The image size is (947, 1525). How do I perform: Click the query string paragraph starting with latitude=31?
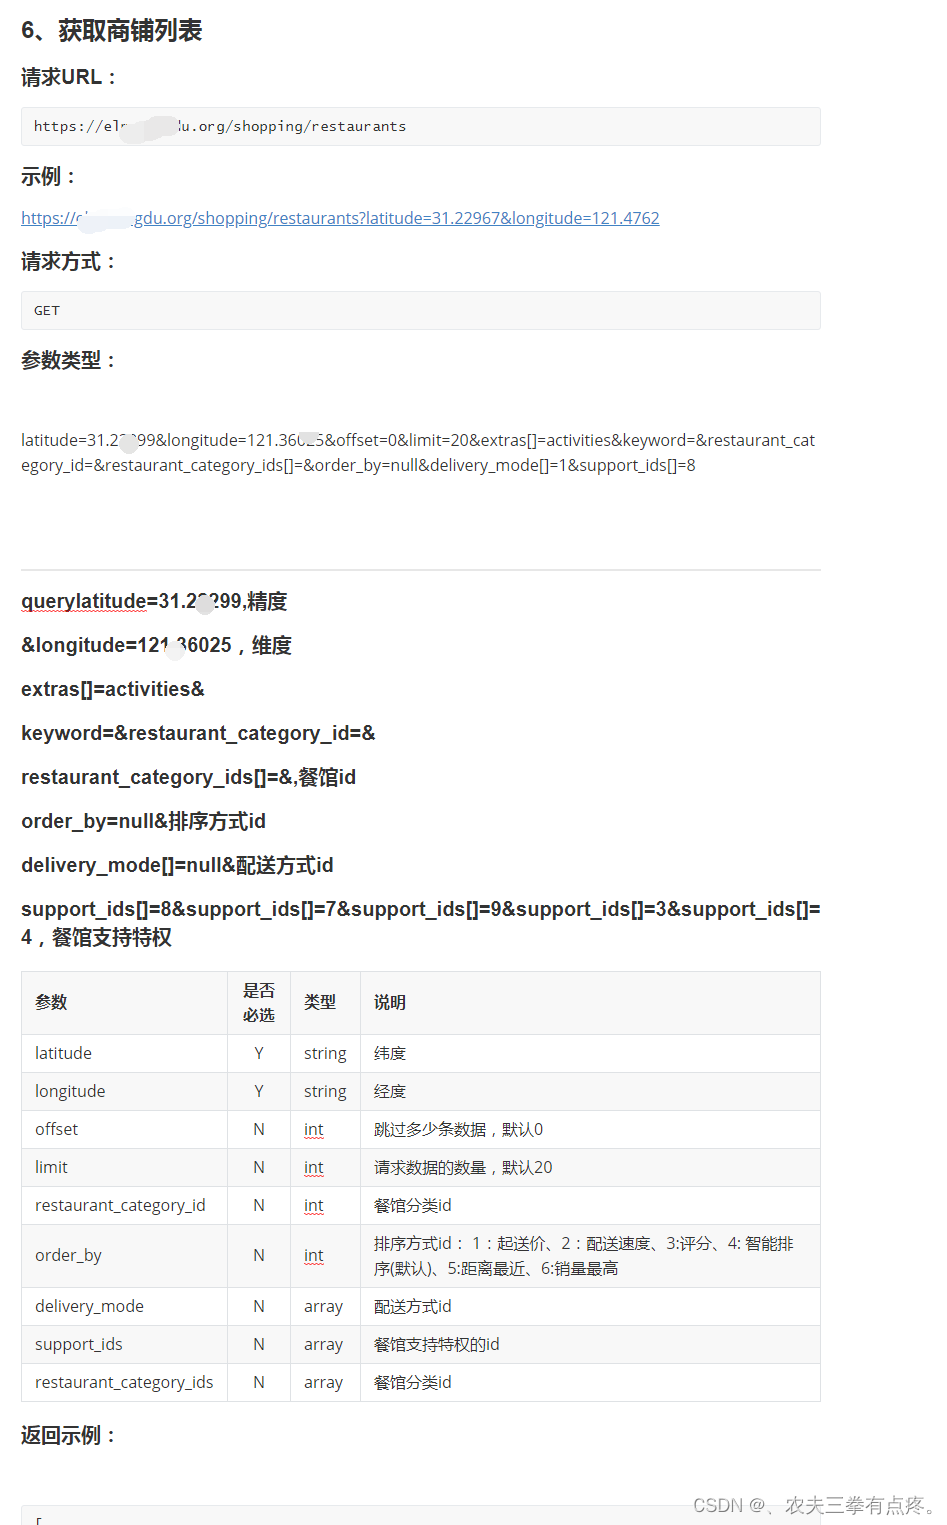[x=418, y=453]
